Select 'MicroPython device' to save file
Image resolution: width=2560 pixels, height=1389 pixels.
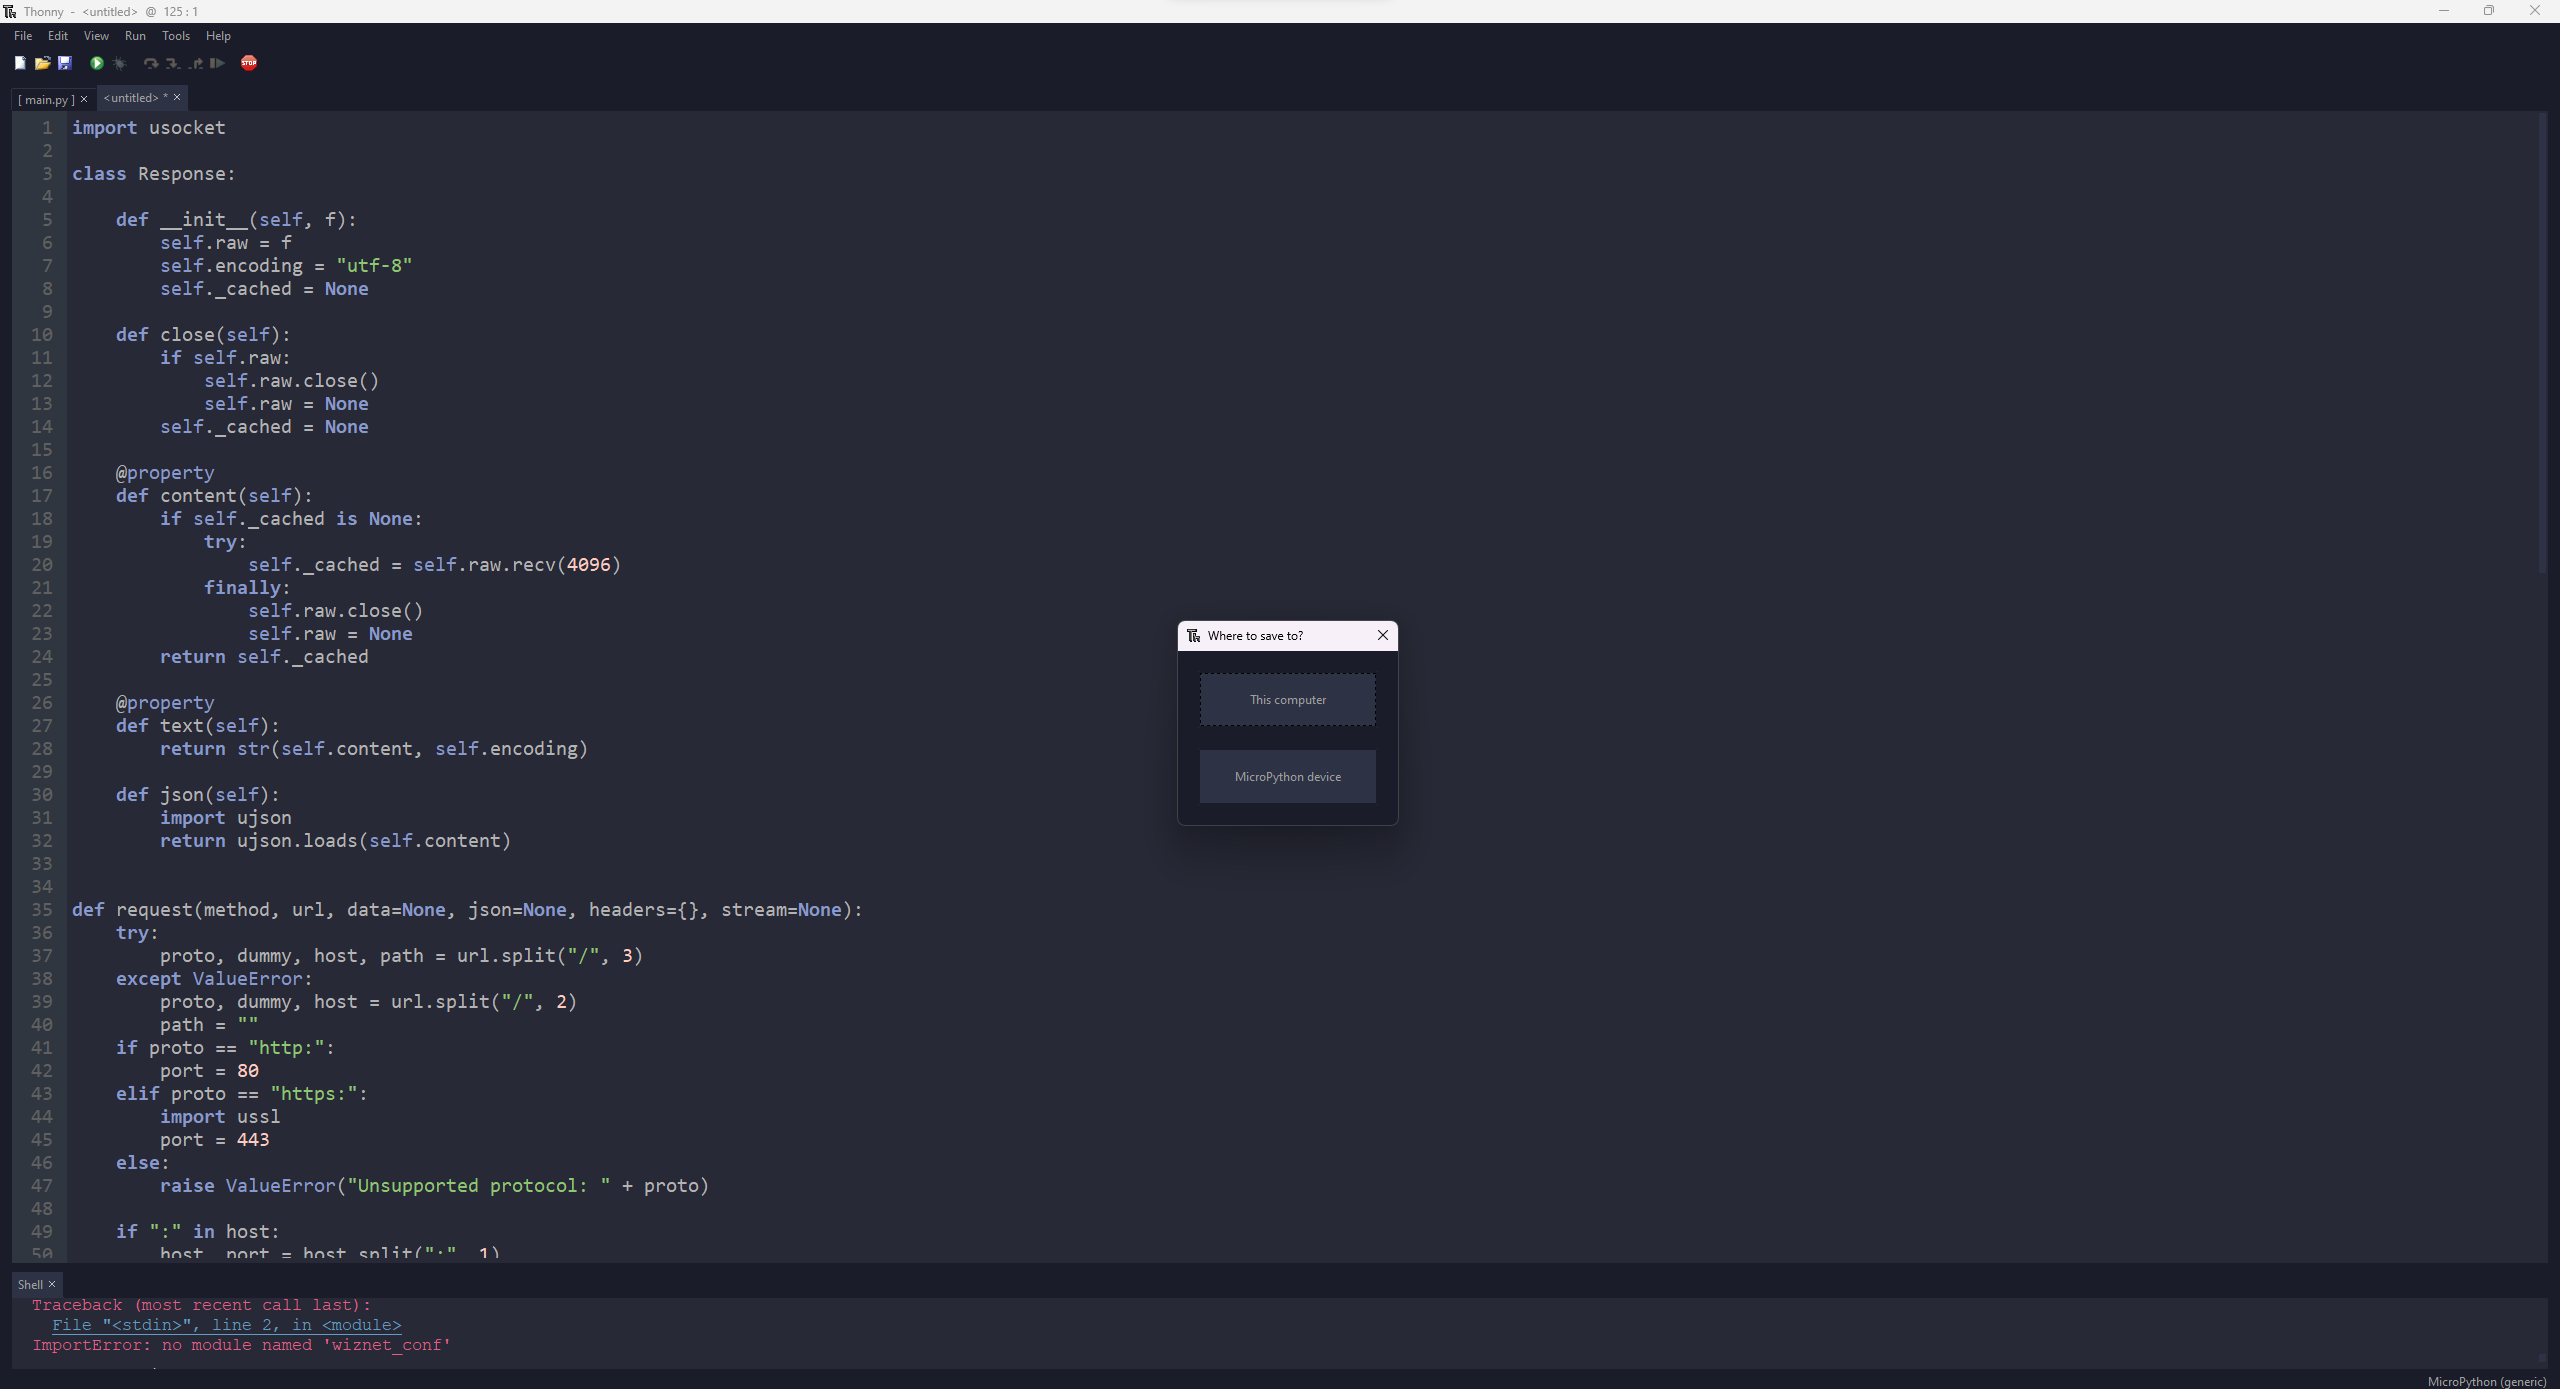(1288, 775)
